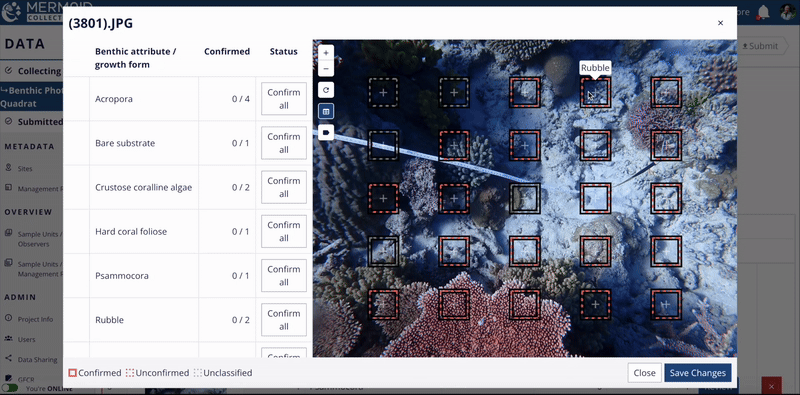This screenshot has width=800, height=395.
Task: Select the Crustose coralline algae row label
Action: (143, 187)
